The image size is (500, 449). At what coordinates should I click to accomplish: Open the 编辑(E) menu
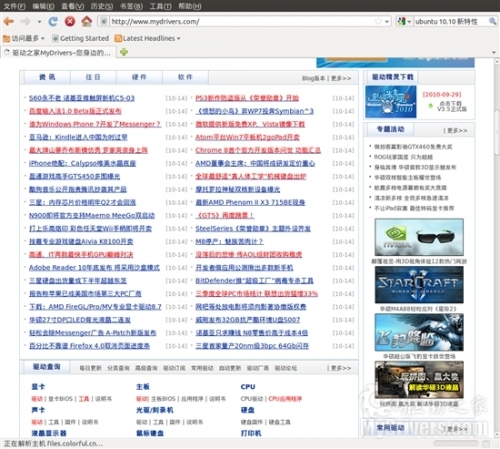point(43,6)
